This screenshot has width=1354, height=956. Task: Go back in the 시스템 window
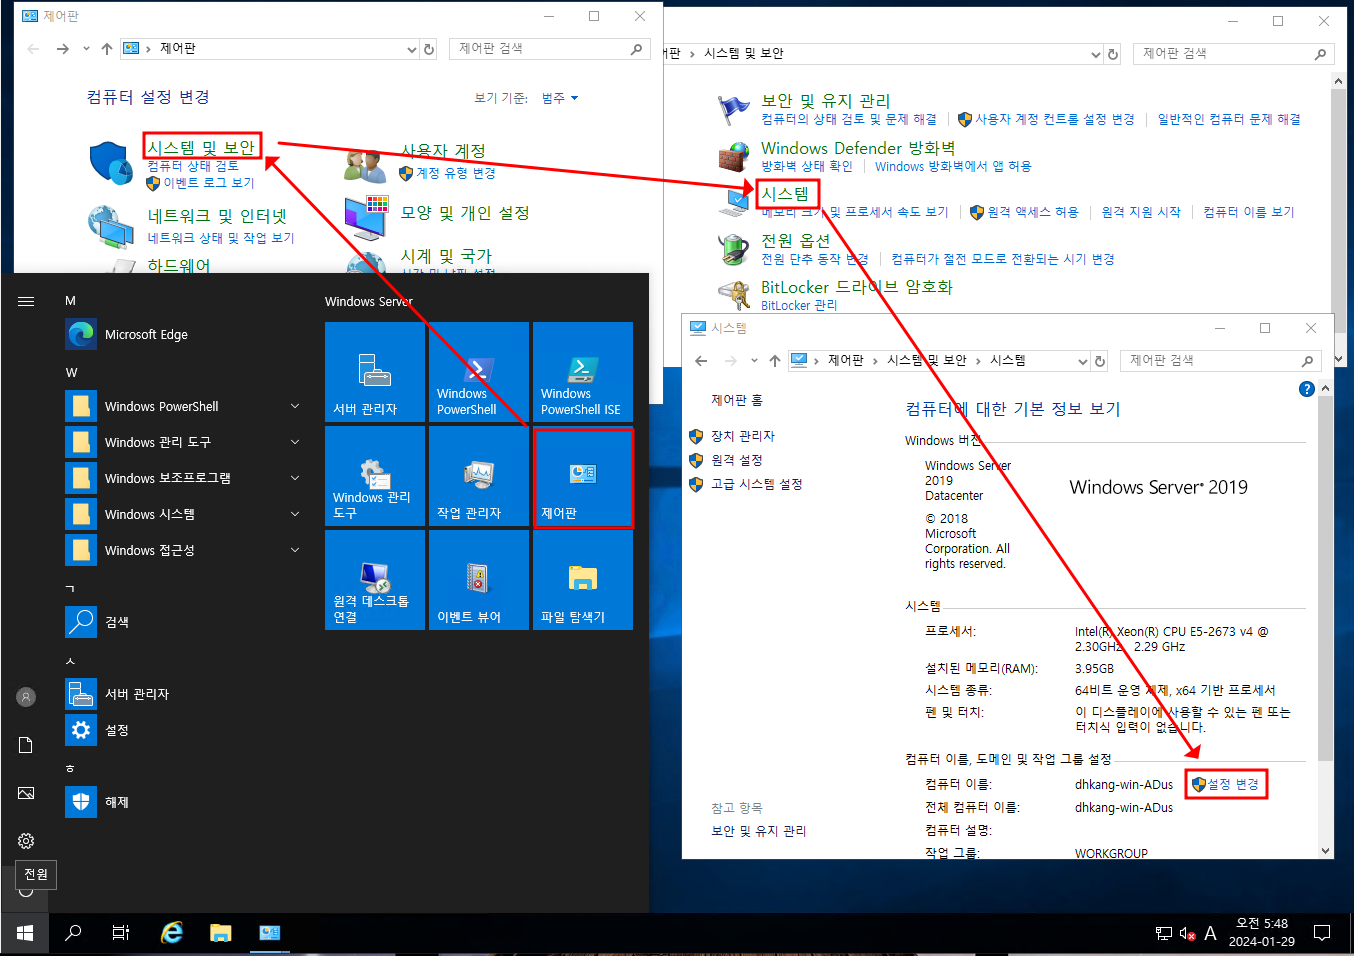click(701, 361)
